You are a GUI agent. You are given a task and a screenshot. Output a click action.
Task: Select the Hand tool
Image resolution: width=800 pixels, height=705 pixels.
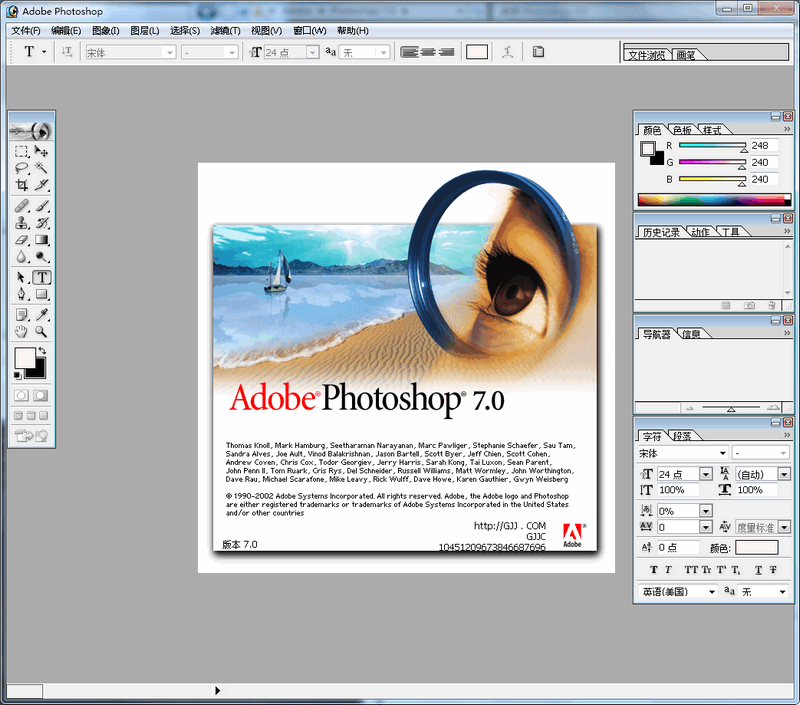[x=21, y=331]
